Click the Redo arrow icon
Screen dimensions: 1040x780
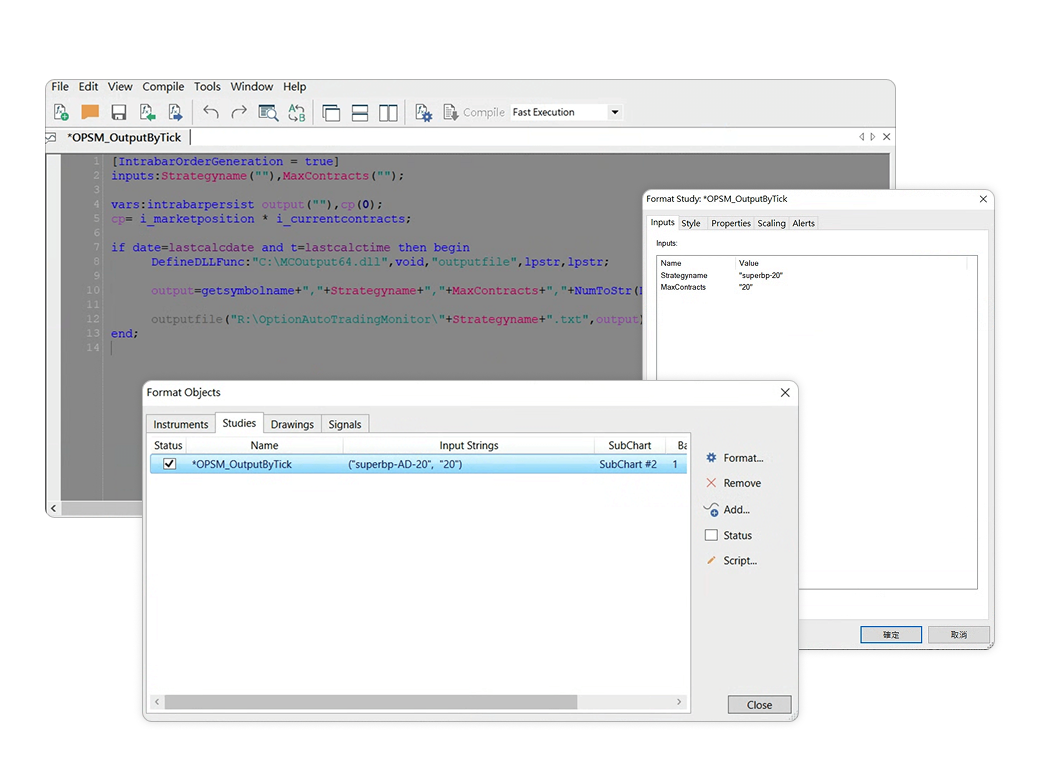click(x=239, y=112)
